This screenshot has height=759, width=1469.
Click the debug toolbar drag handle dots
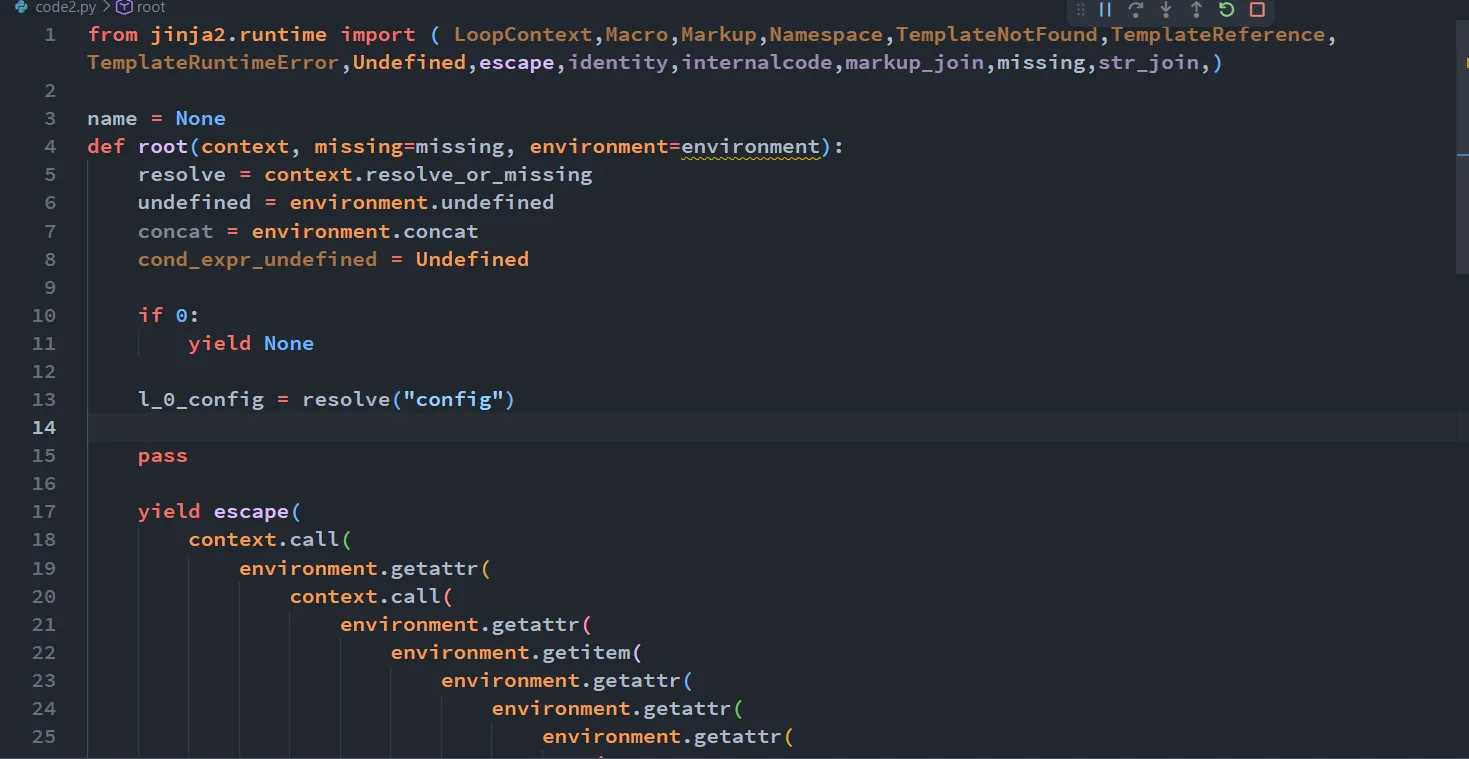tap(1080, 10)
